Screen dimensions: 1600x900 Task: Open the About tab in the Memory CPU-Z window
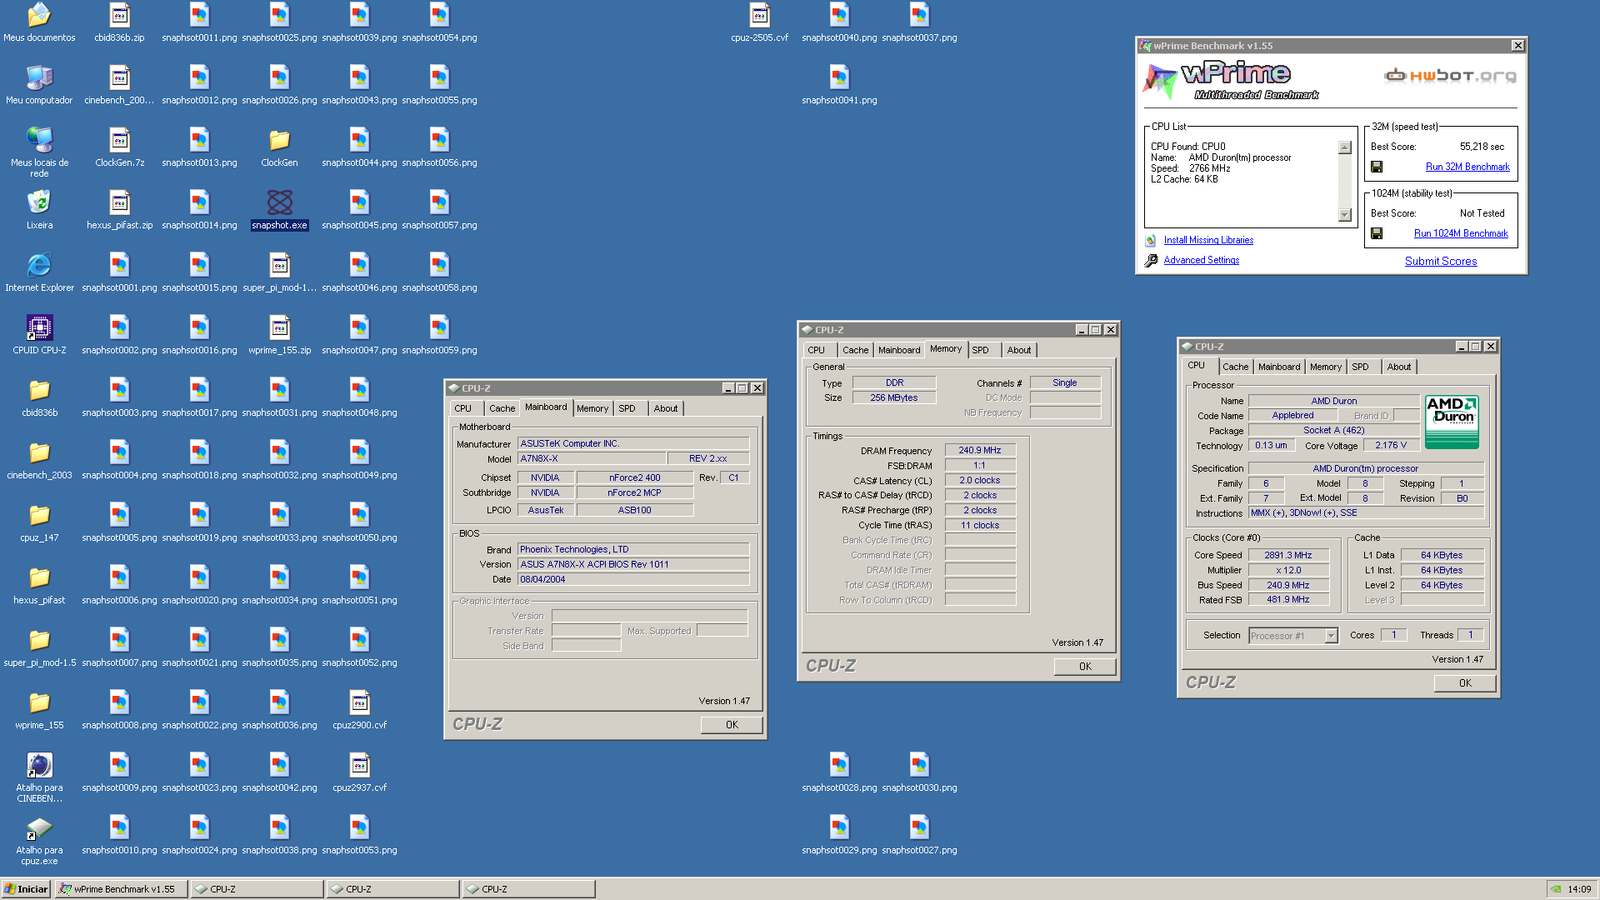coord(1019,349)
